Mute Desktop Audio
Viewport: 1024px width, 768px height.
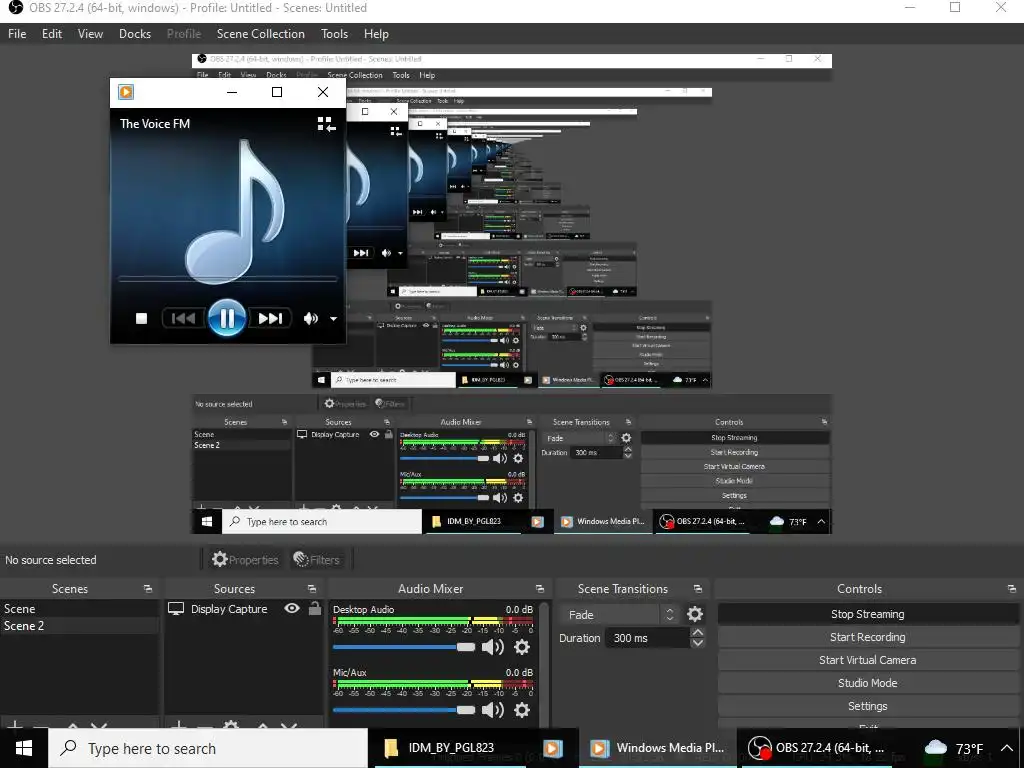coord(492,647)
